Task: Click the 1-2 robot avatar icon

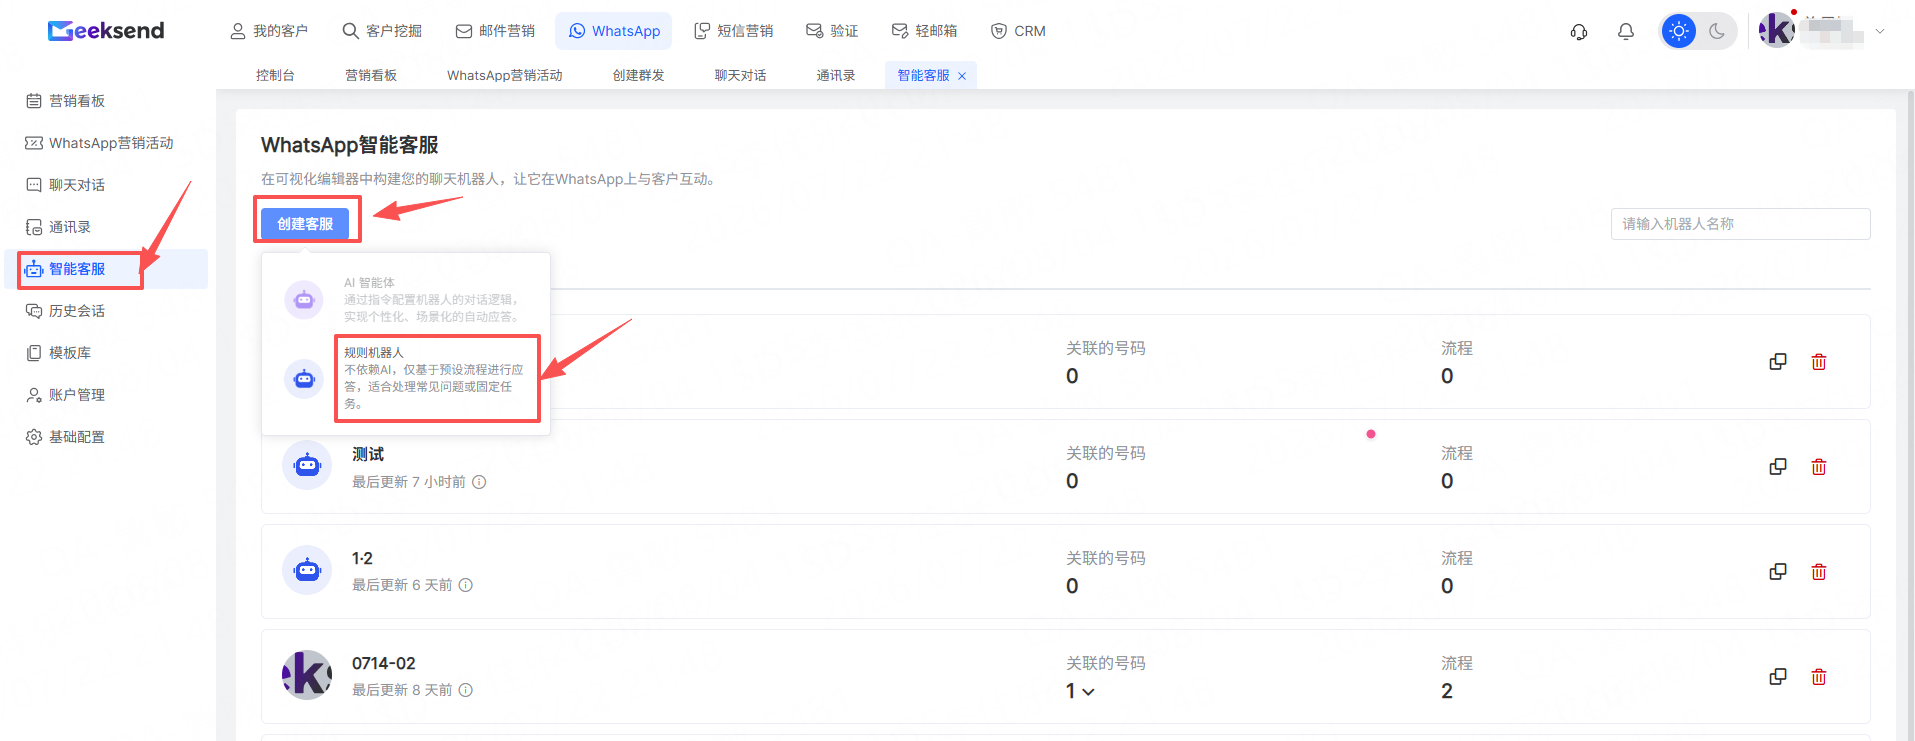Action: point(307,570)
